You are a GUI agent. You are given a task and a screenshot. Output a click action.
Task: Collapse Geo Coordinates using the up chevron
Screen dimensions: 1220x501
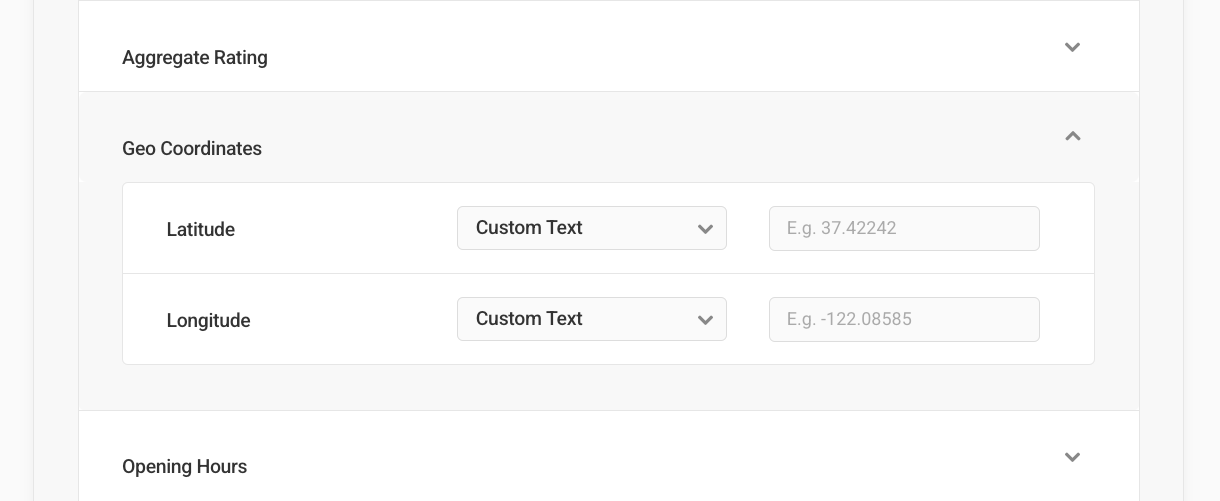pyautogui.click(x=1072, y=136)
